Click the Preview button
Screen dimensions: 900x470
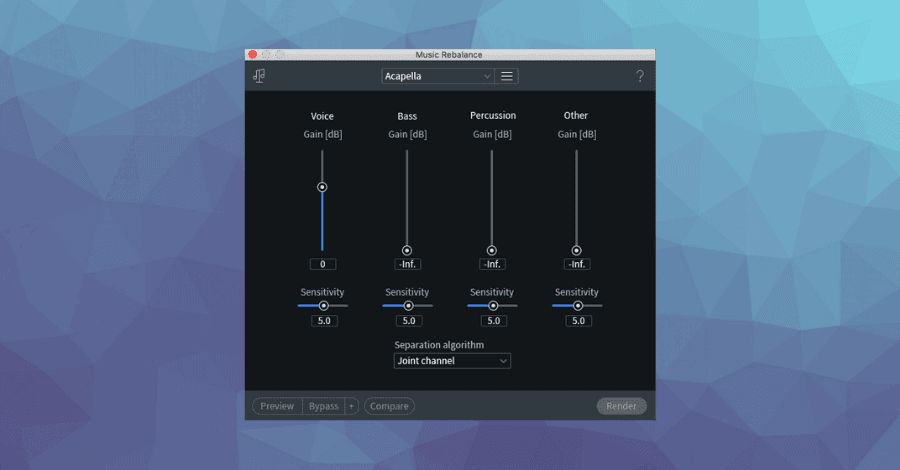coord(277,406)
